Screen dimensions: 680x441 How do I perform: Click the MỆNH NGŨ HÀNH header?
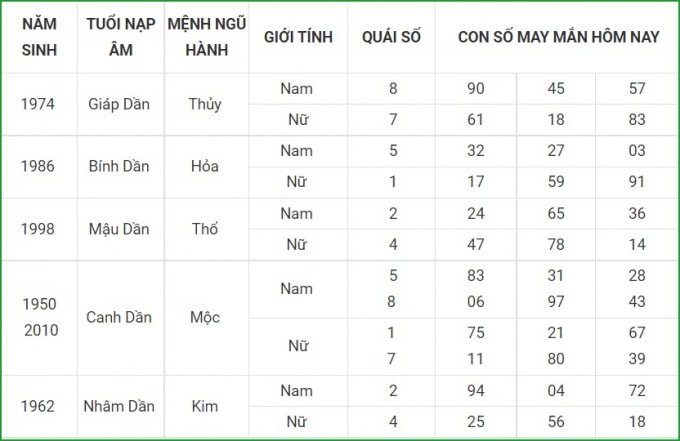(206, 37)
